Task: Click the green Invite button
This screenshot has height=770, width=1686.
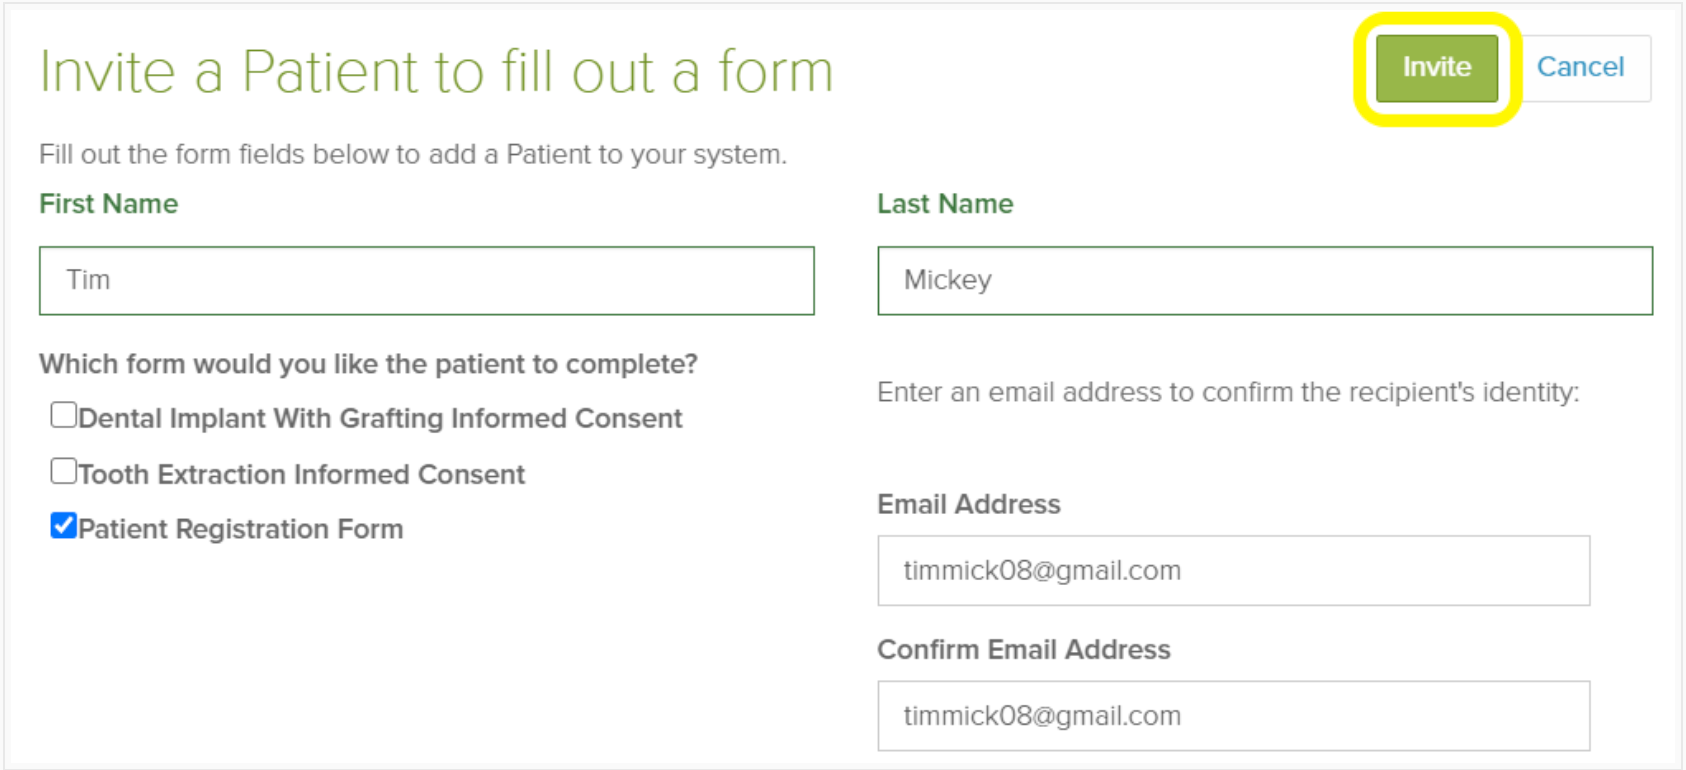Action: [1436, 68]
